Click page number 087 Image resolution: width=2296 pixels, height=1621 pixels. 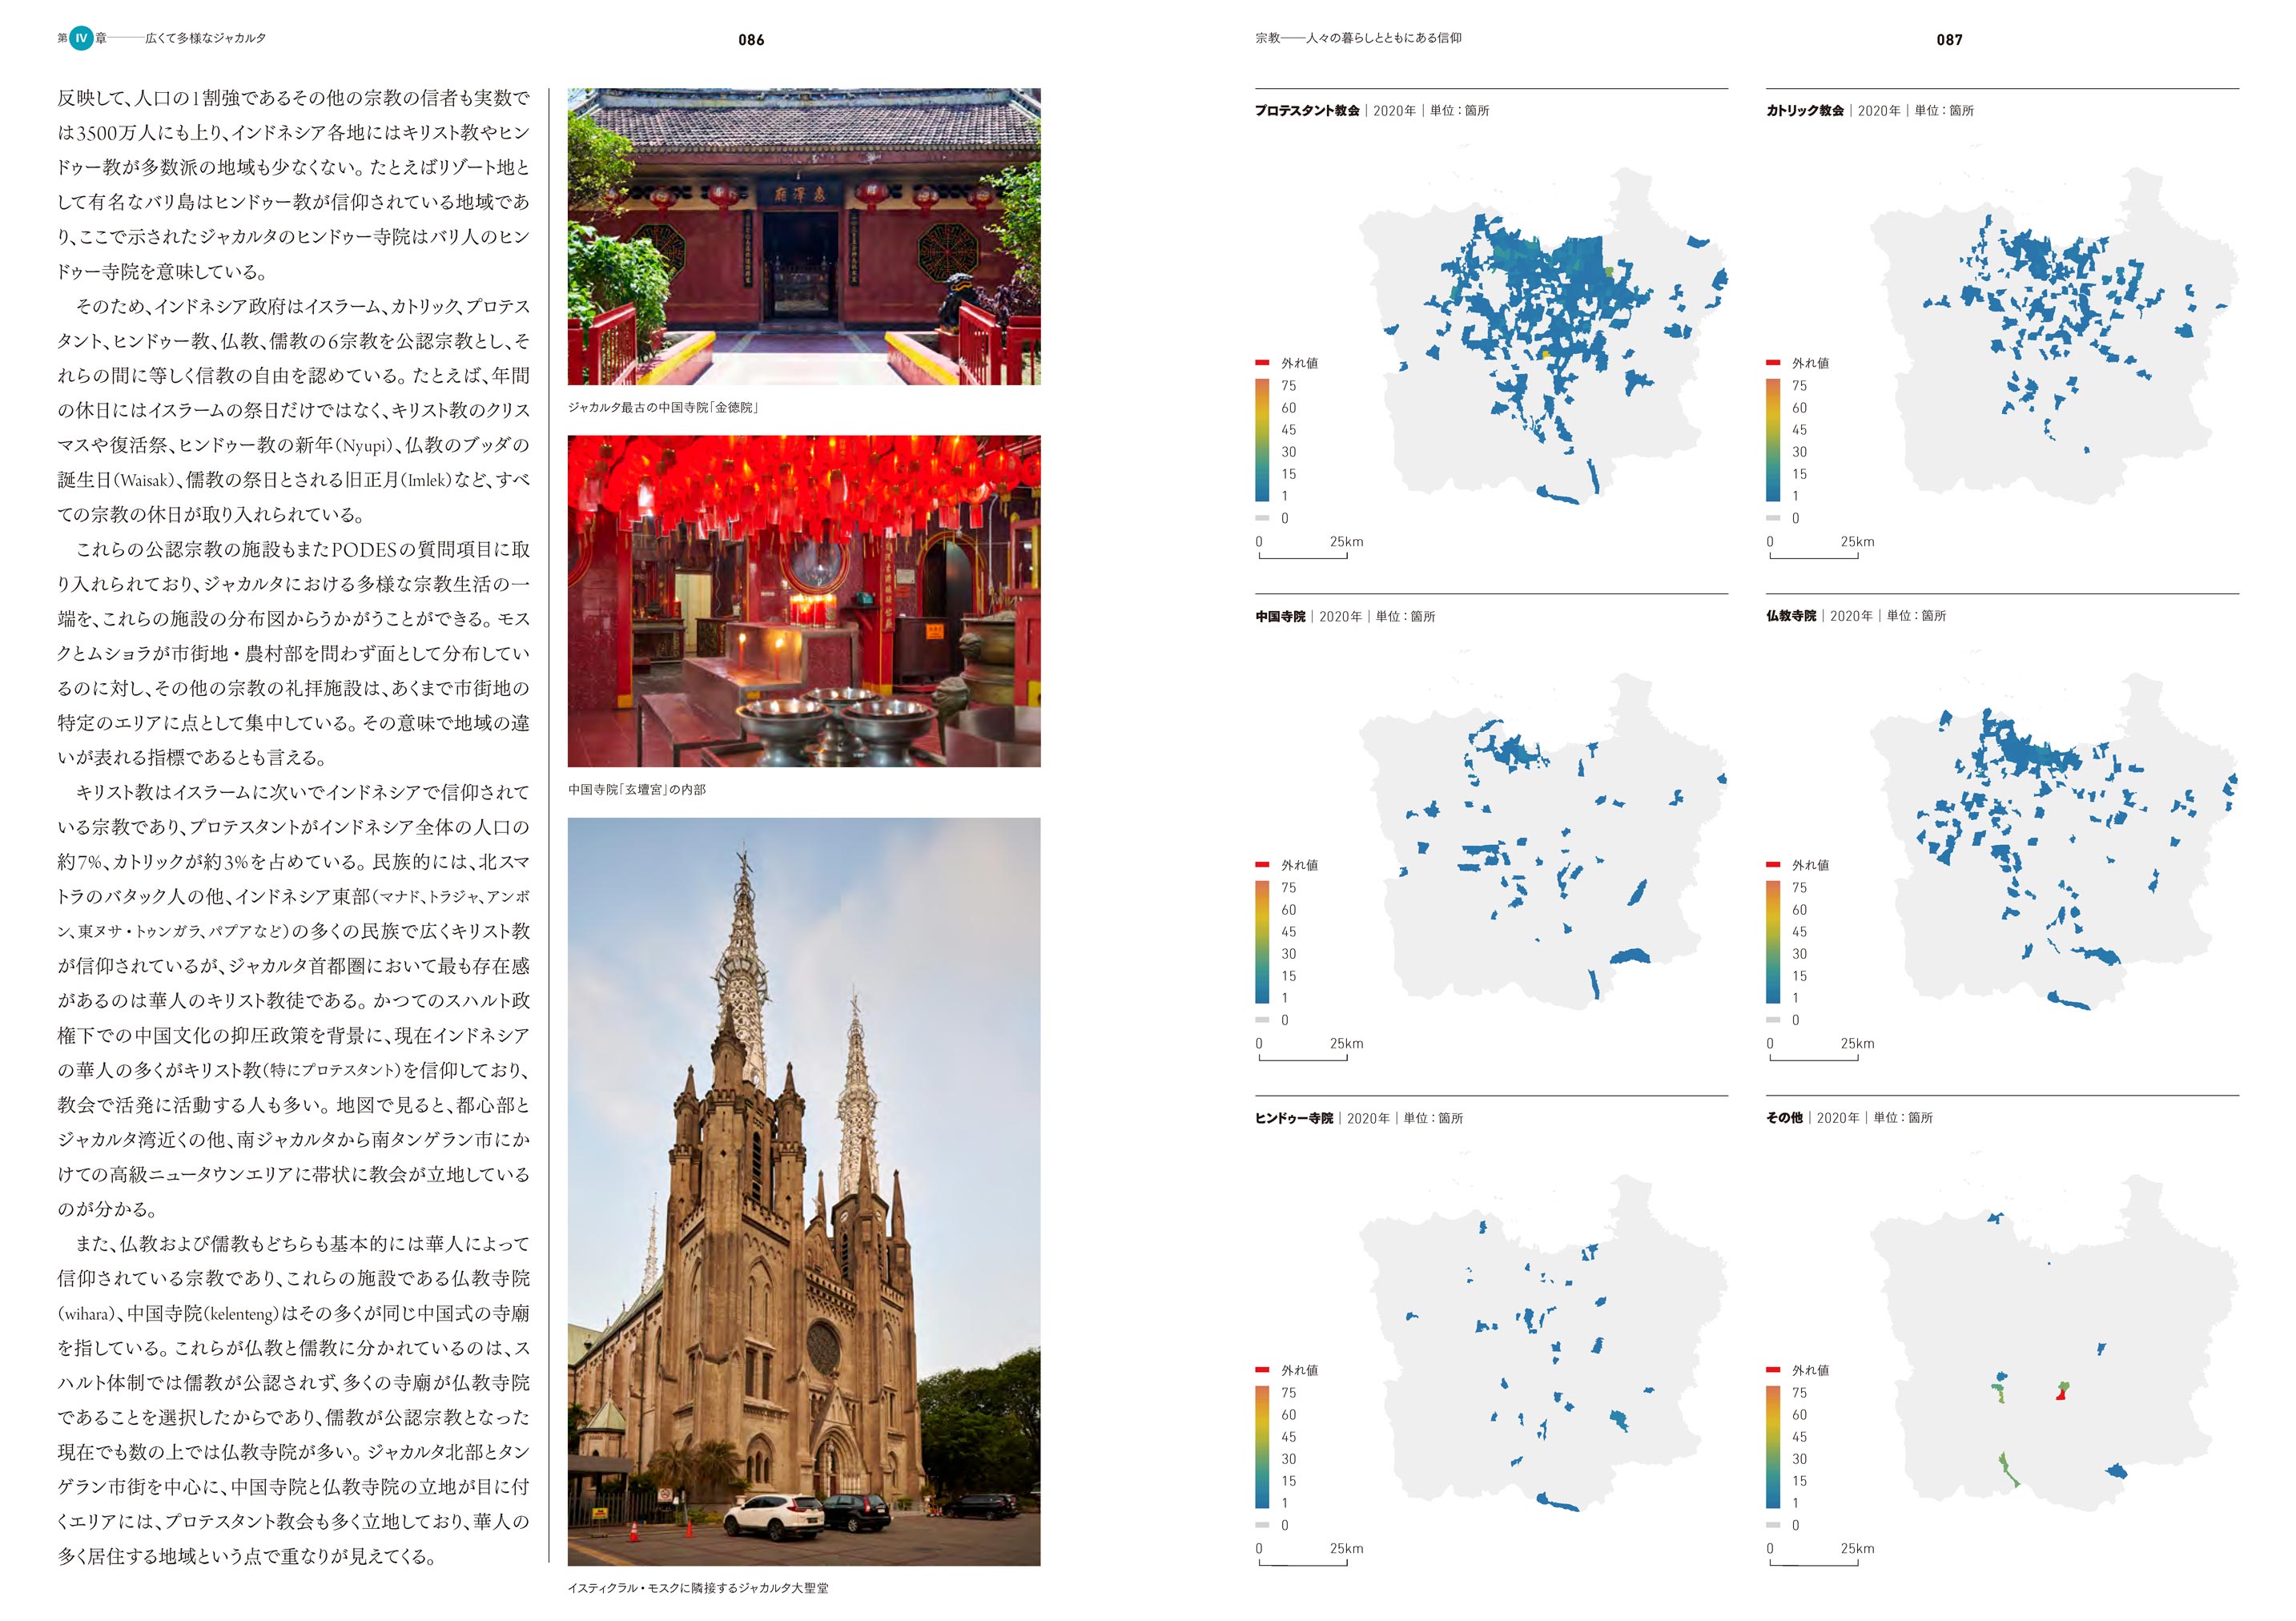(1949, 40)
